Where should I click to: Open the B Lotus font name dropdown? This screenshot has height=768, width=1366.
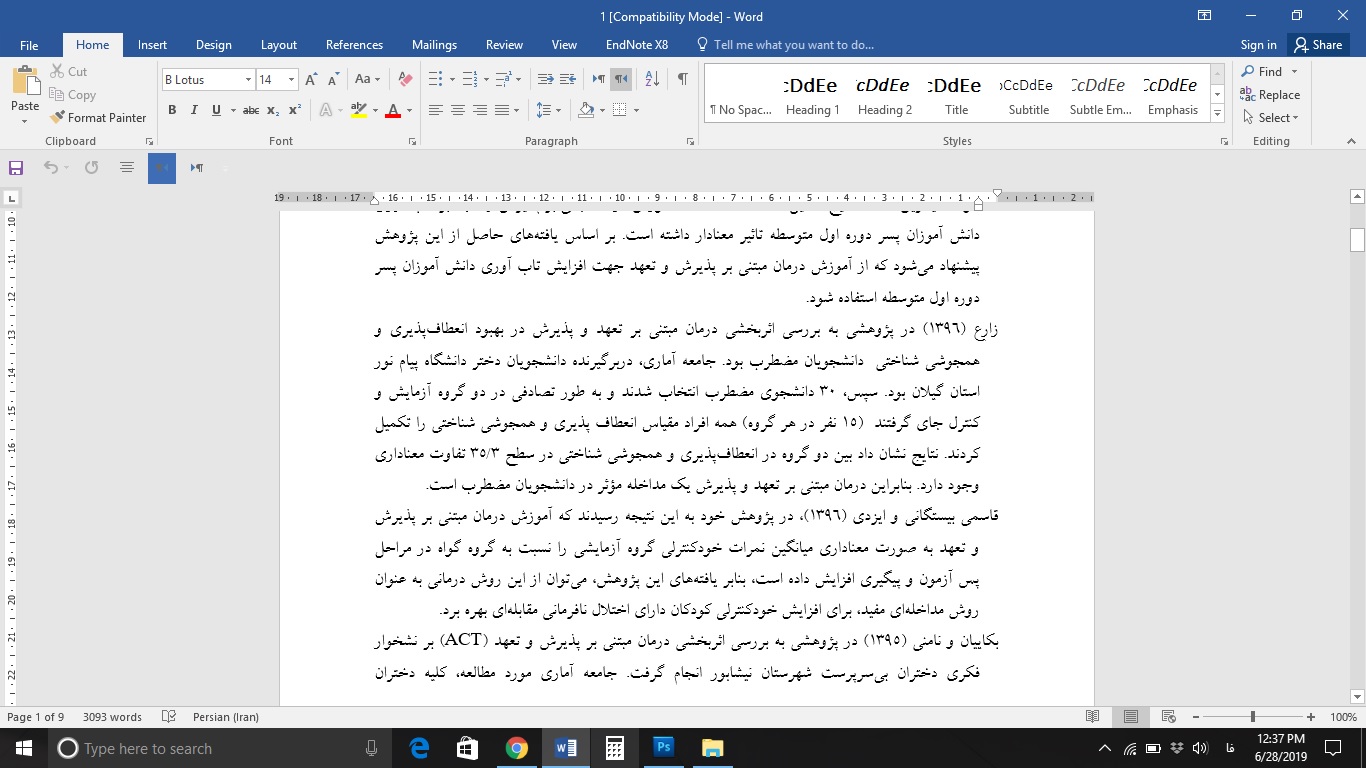[x=248, y=80]
